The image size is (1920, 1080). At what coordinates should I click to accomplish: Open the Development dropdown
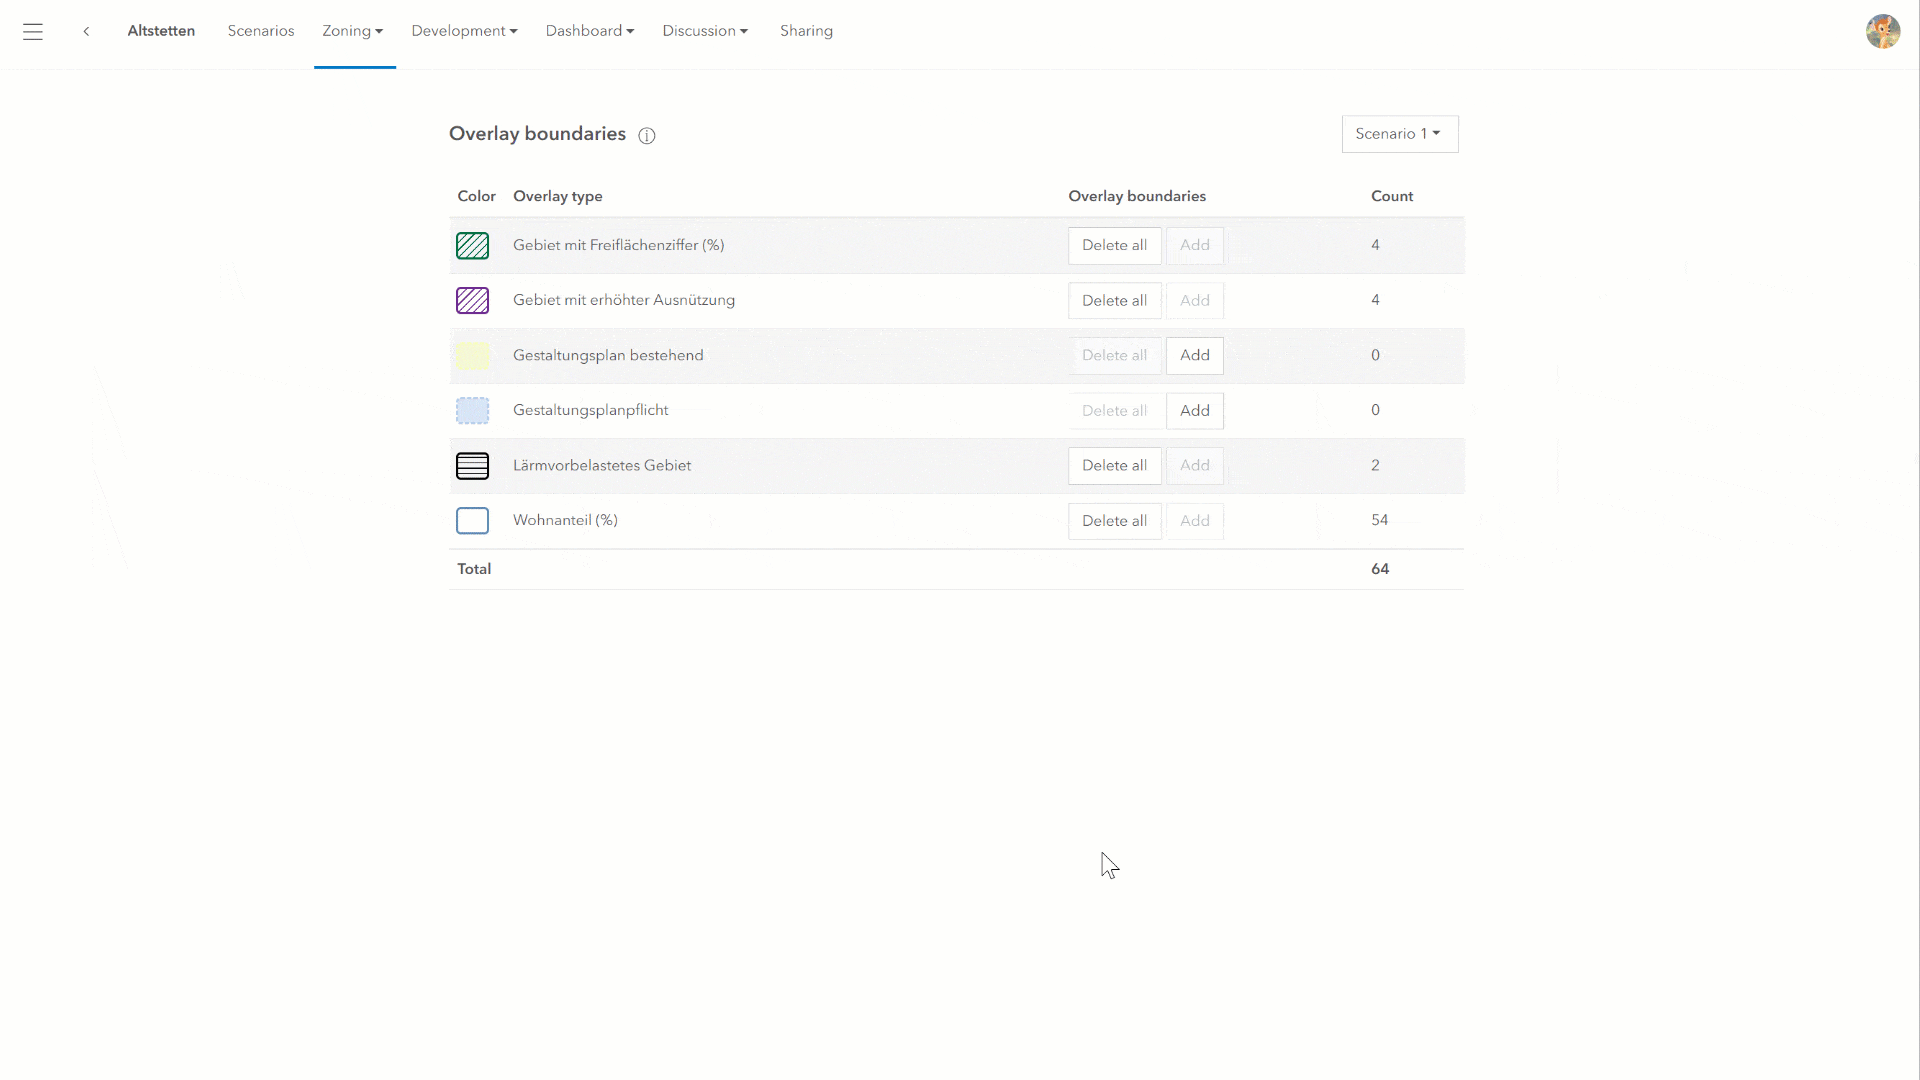(464, 31)
